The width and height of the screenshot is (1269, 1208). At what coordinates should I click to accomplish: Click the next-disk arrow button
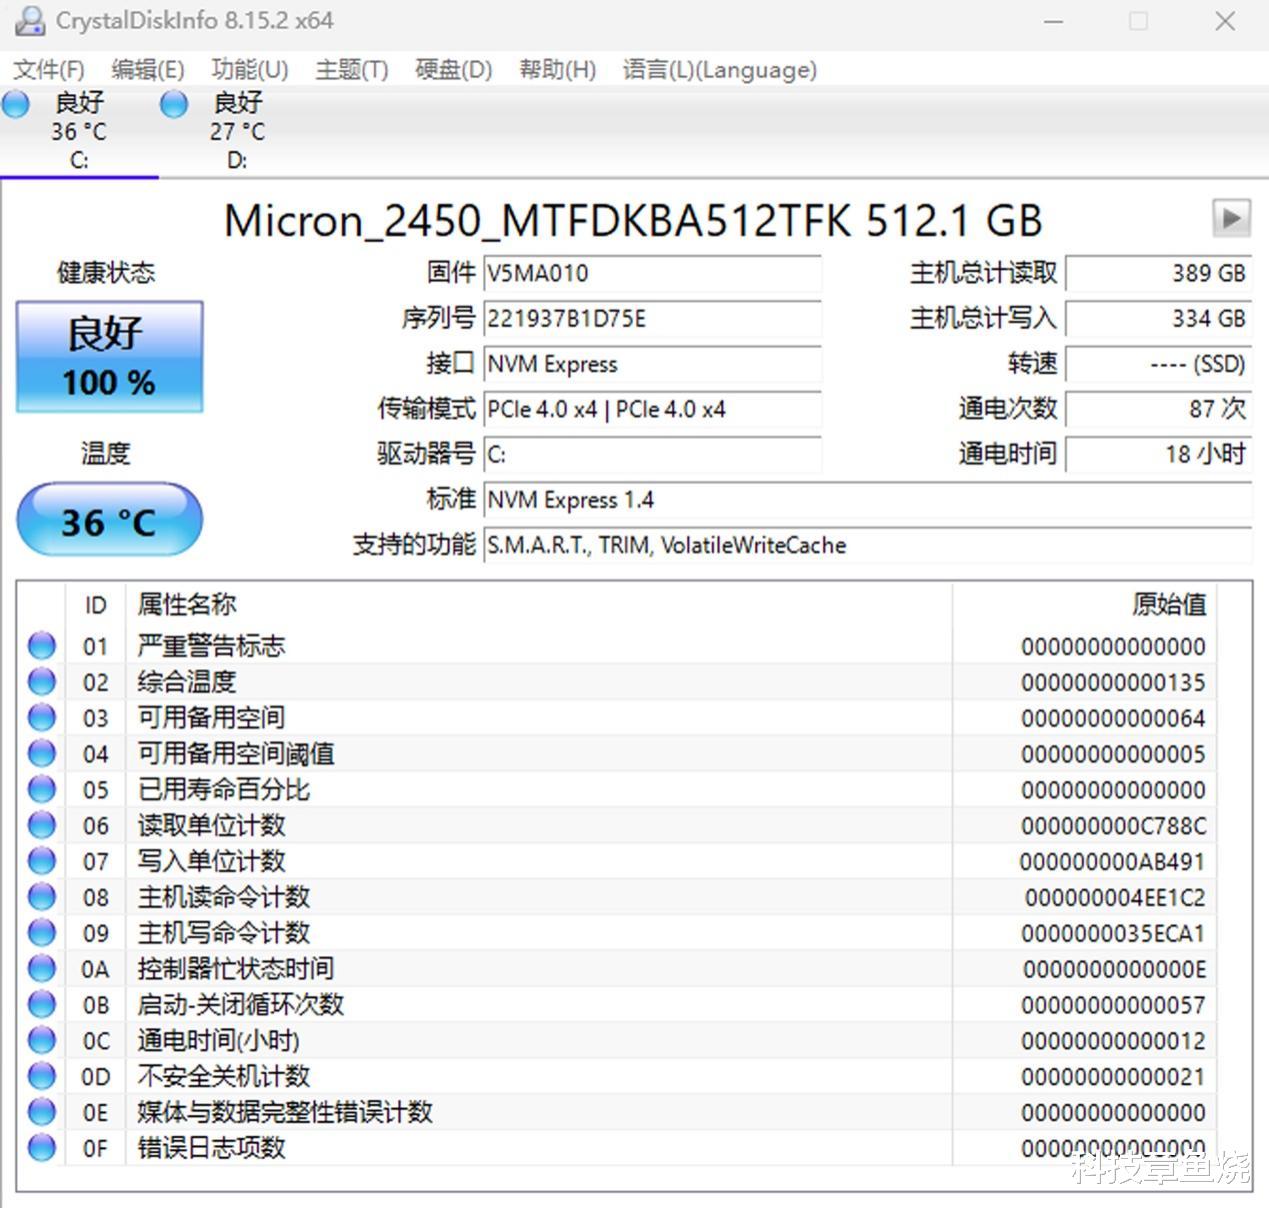1233,218
